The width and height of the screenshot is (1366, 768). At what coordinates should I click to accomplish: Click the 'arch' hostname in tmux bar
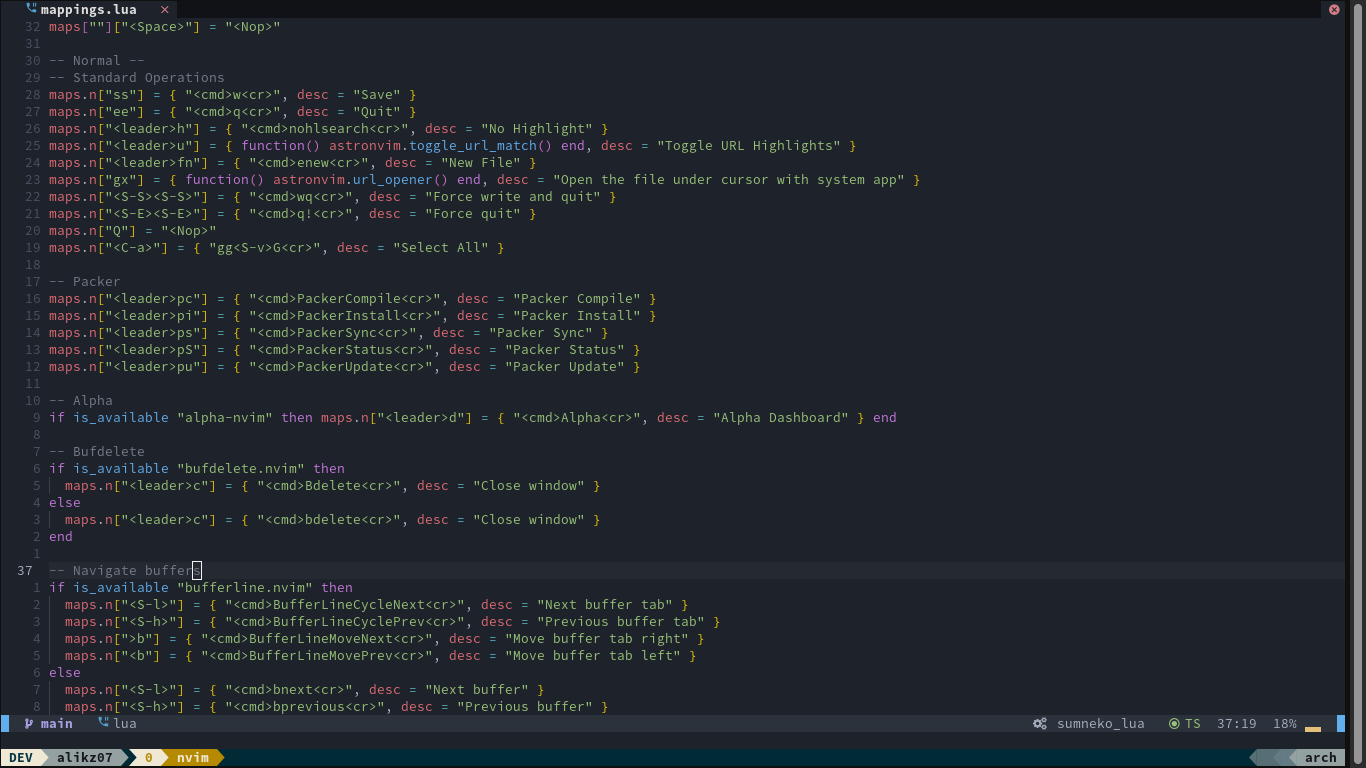coord(1321,757)
